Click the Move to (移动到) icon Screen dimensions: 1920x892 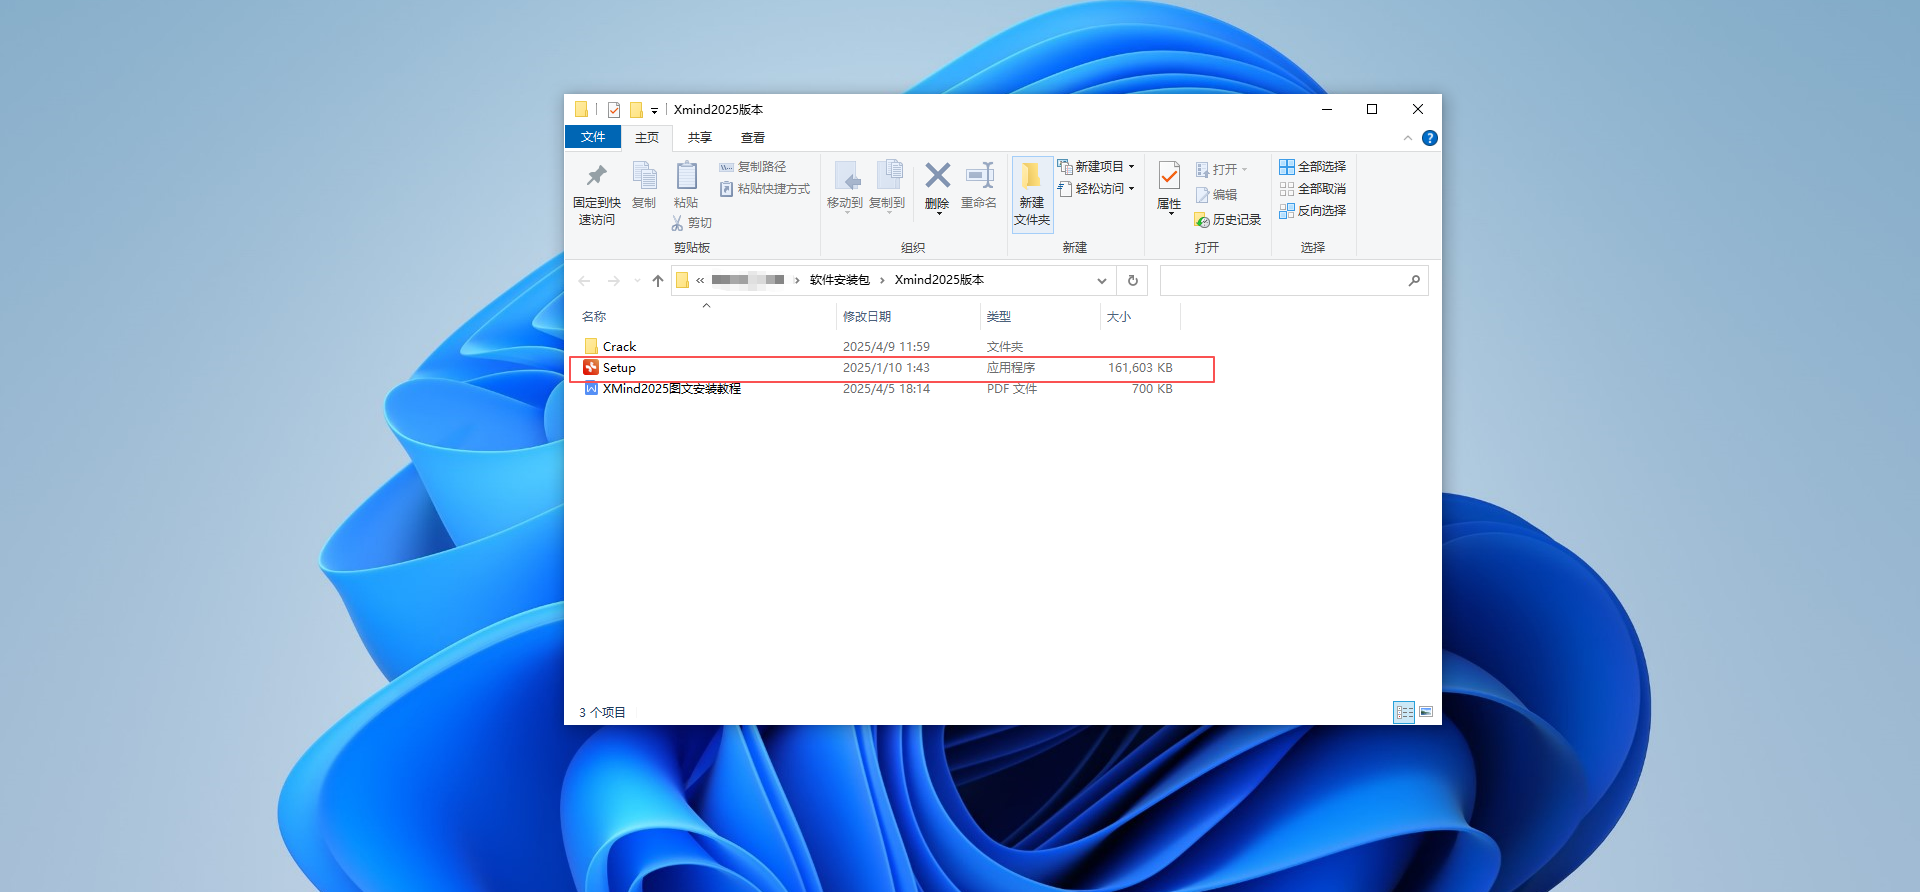pos(846,176)
